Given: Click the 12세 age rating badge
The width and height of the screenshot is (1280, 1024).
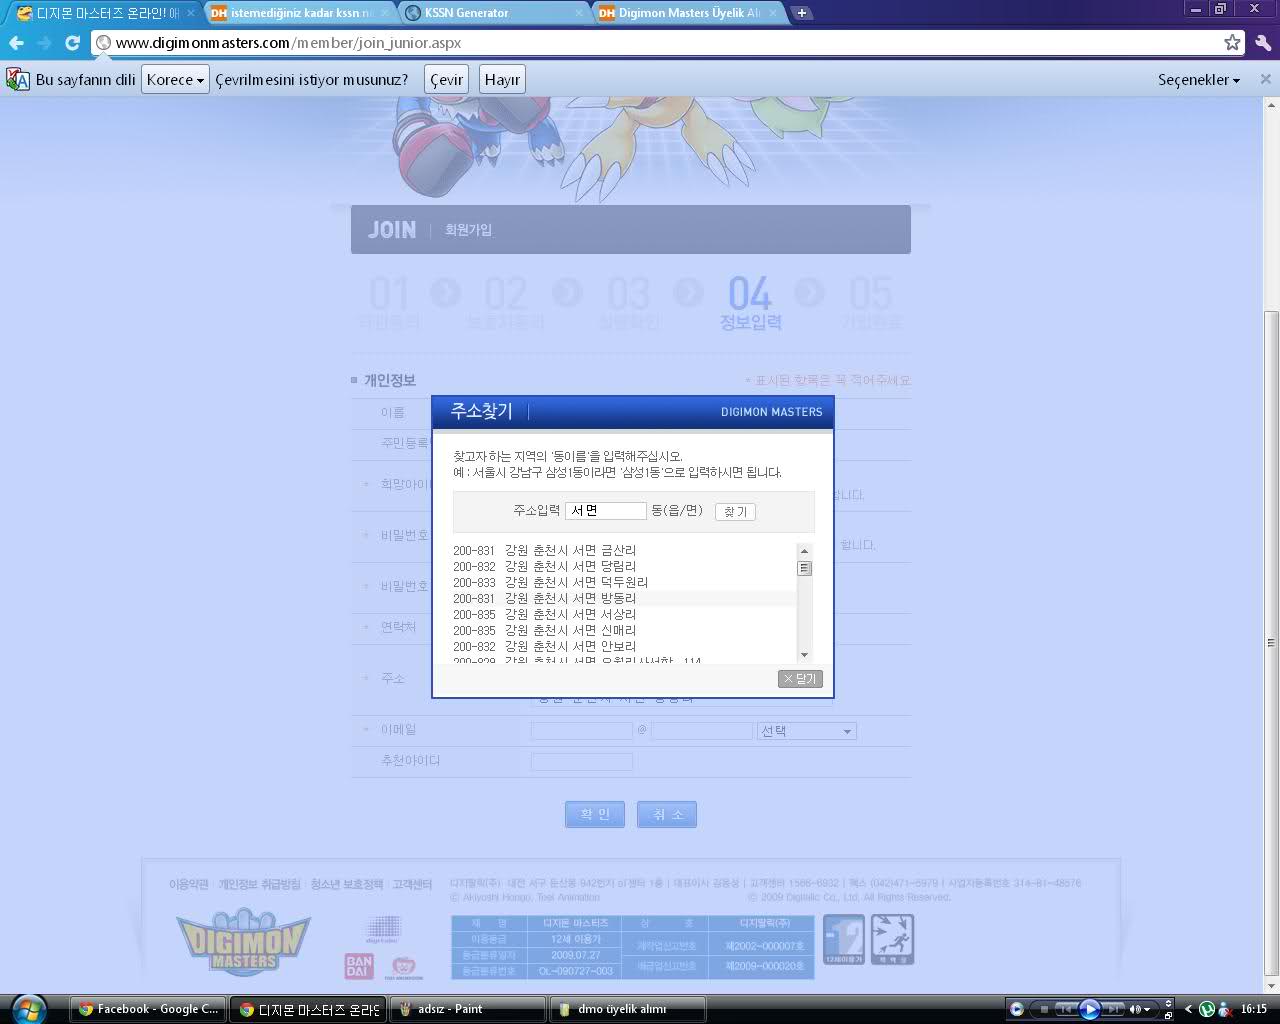Looking at the screenshot, I should pyautogui.click(x=843, y=940).
